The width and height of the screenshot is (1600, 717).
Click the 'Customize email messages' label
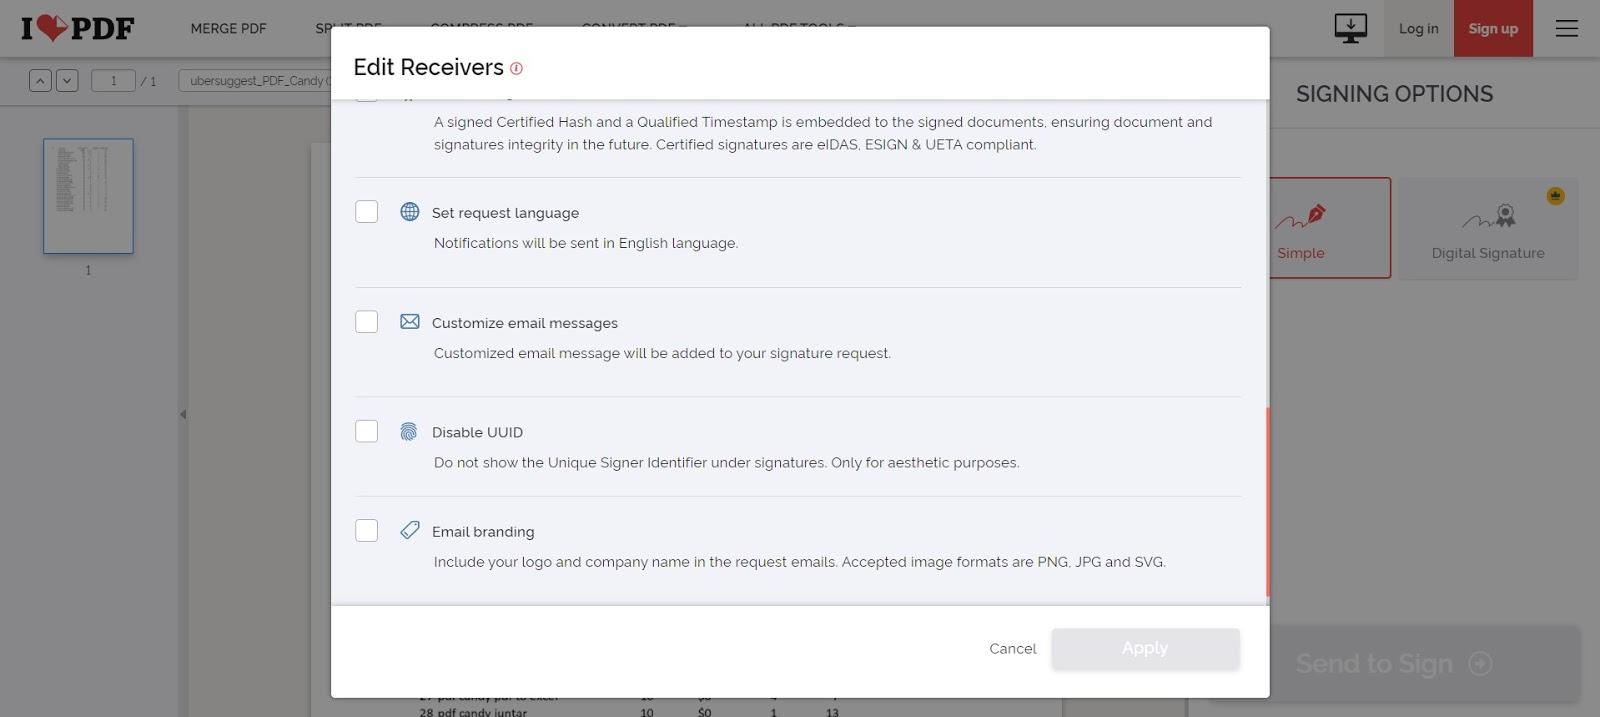pyautogui.click(x=525, y=323)
